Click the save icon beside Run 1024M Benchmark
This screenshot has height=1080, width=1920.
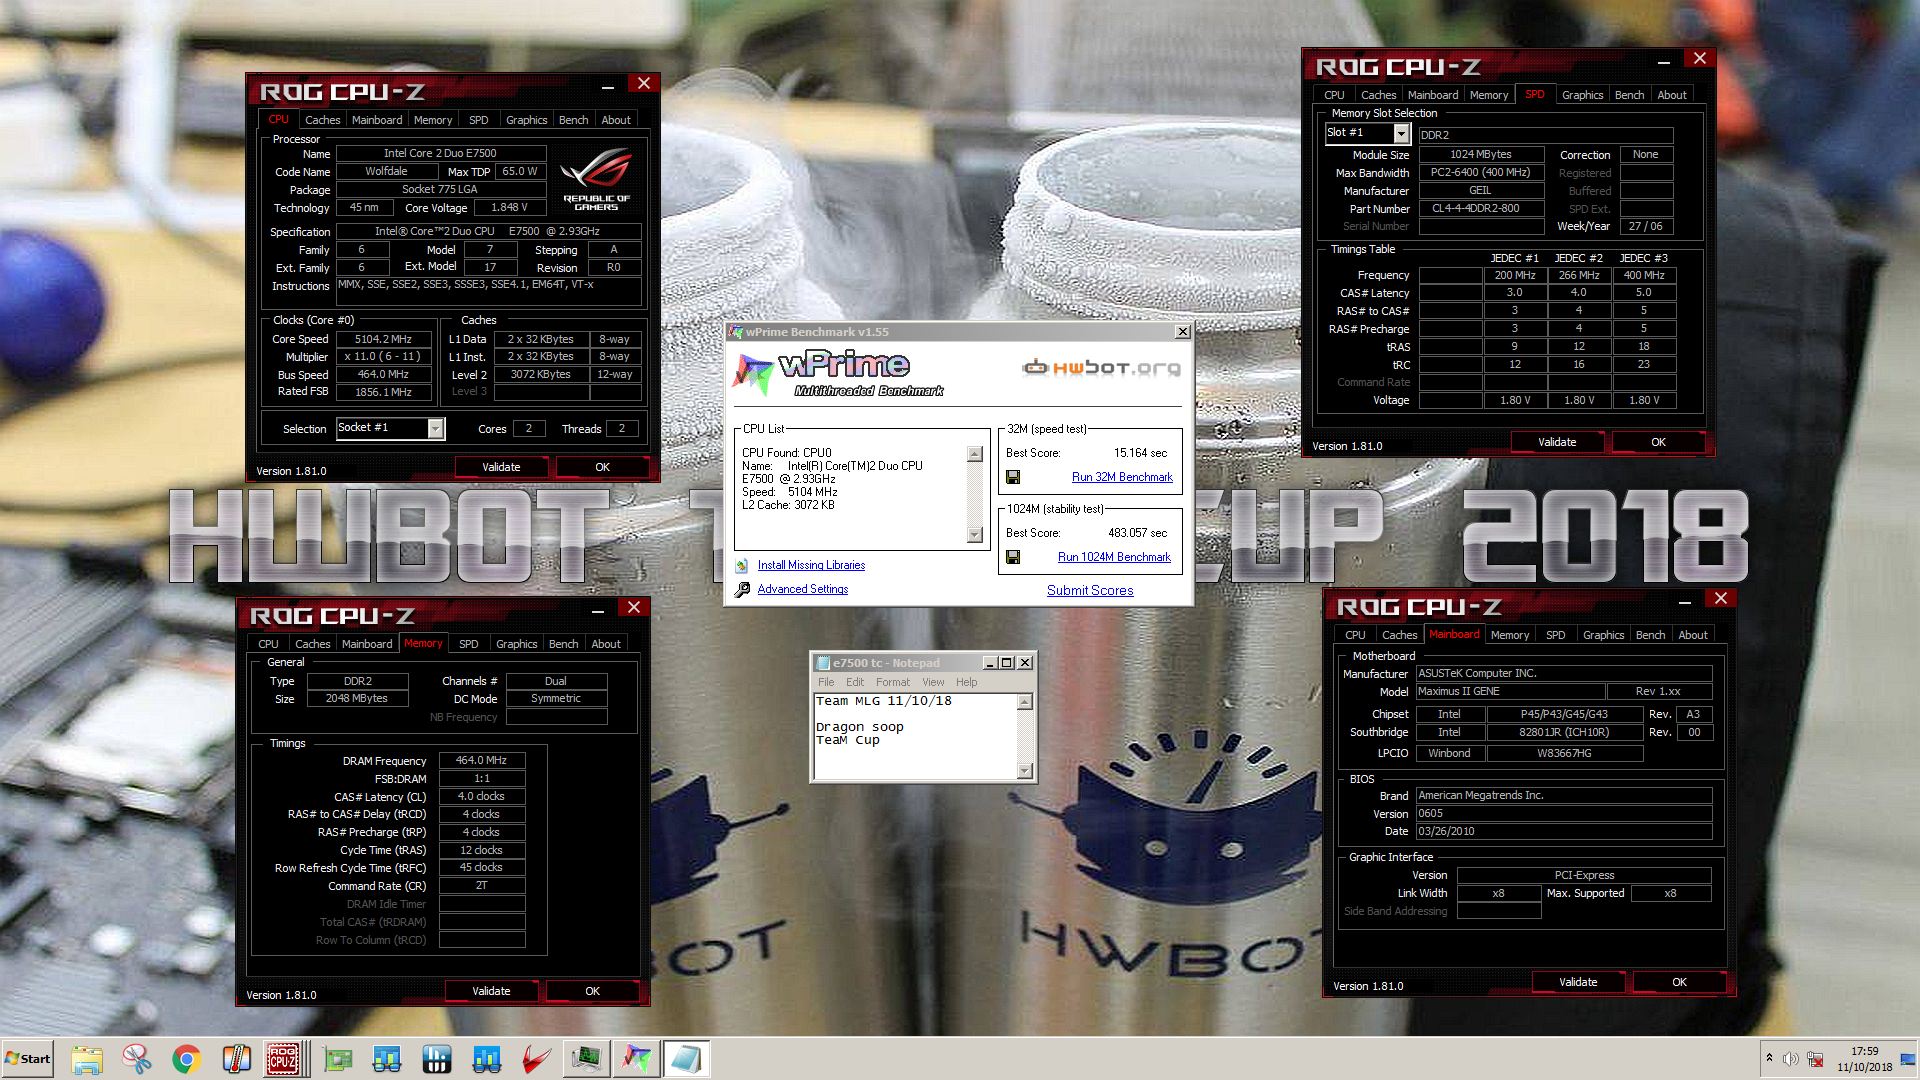tap(1013, 557)
